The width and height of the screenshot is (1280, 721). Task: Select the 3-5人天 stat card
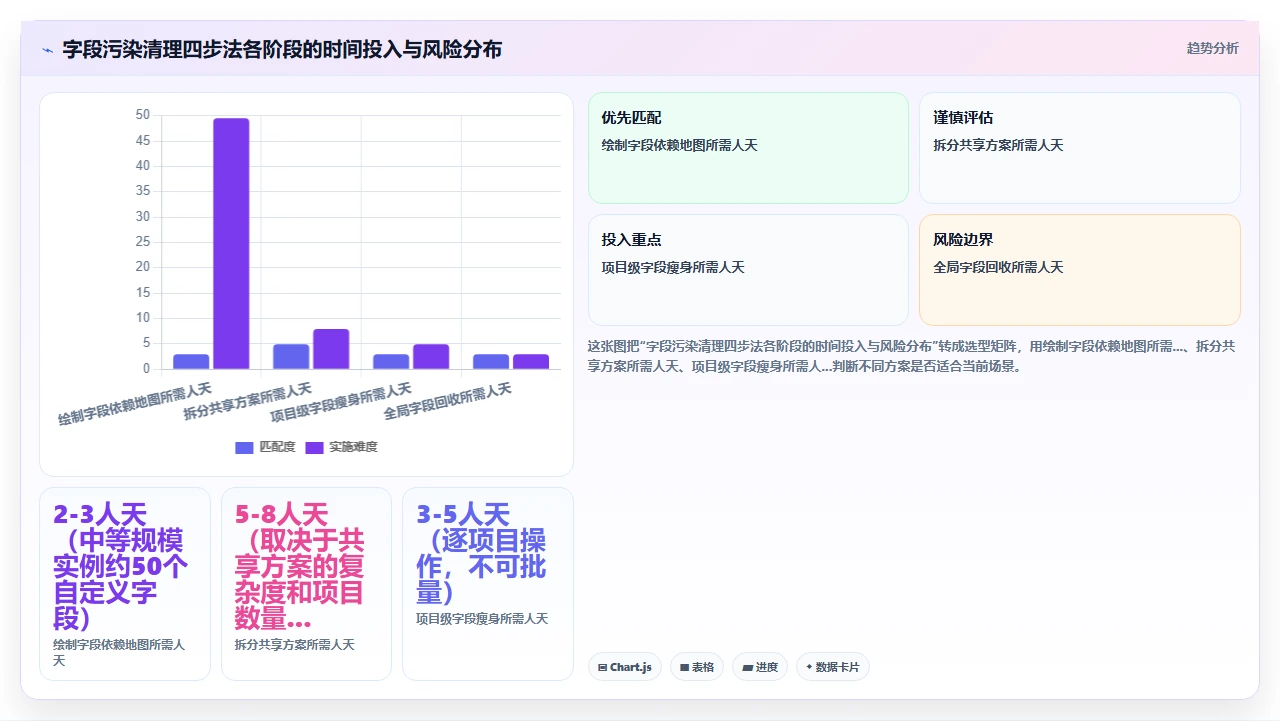pyautogui.click(x=488, y=584)
